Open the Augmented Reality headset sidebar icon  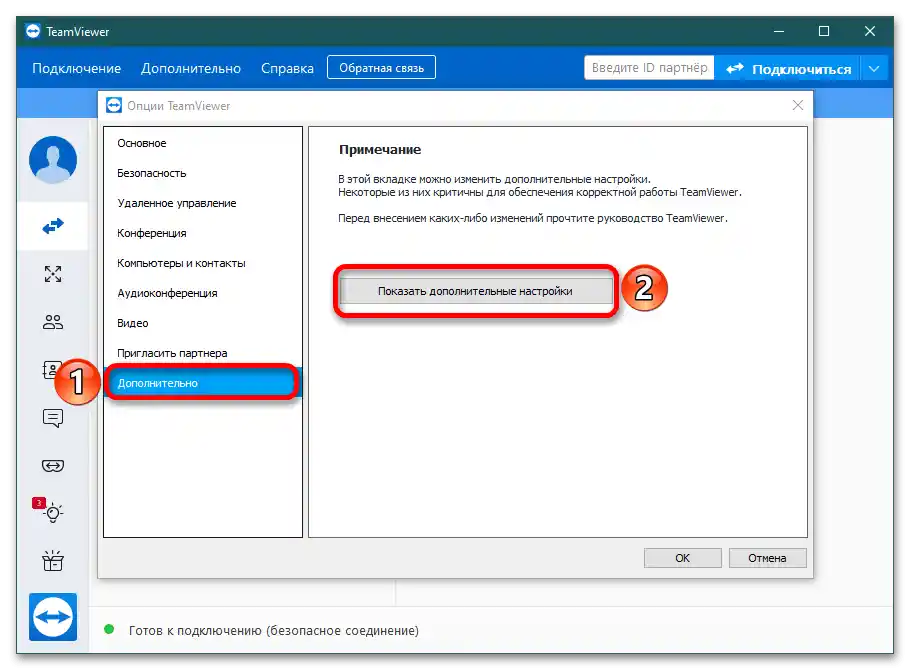coord(53,466)
